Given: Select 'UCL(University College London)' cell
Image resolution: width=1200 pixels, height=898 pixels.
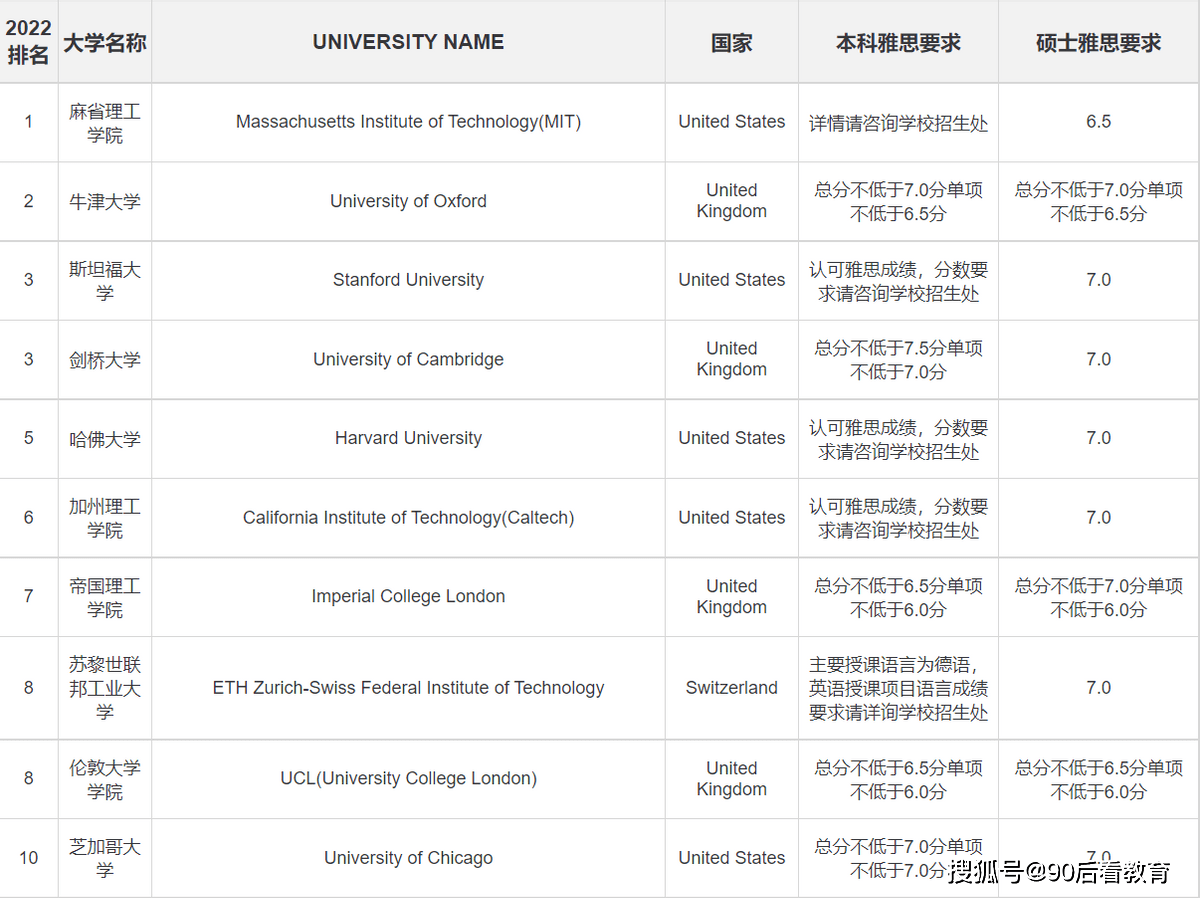Looking at the screenshot, I should tap(408, 778).
